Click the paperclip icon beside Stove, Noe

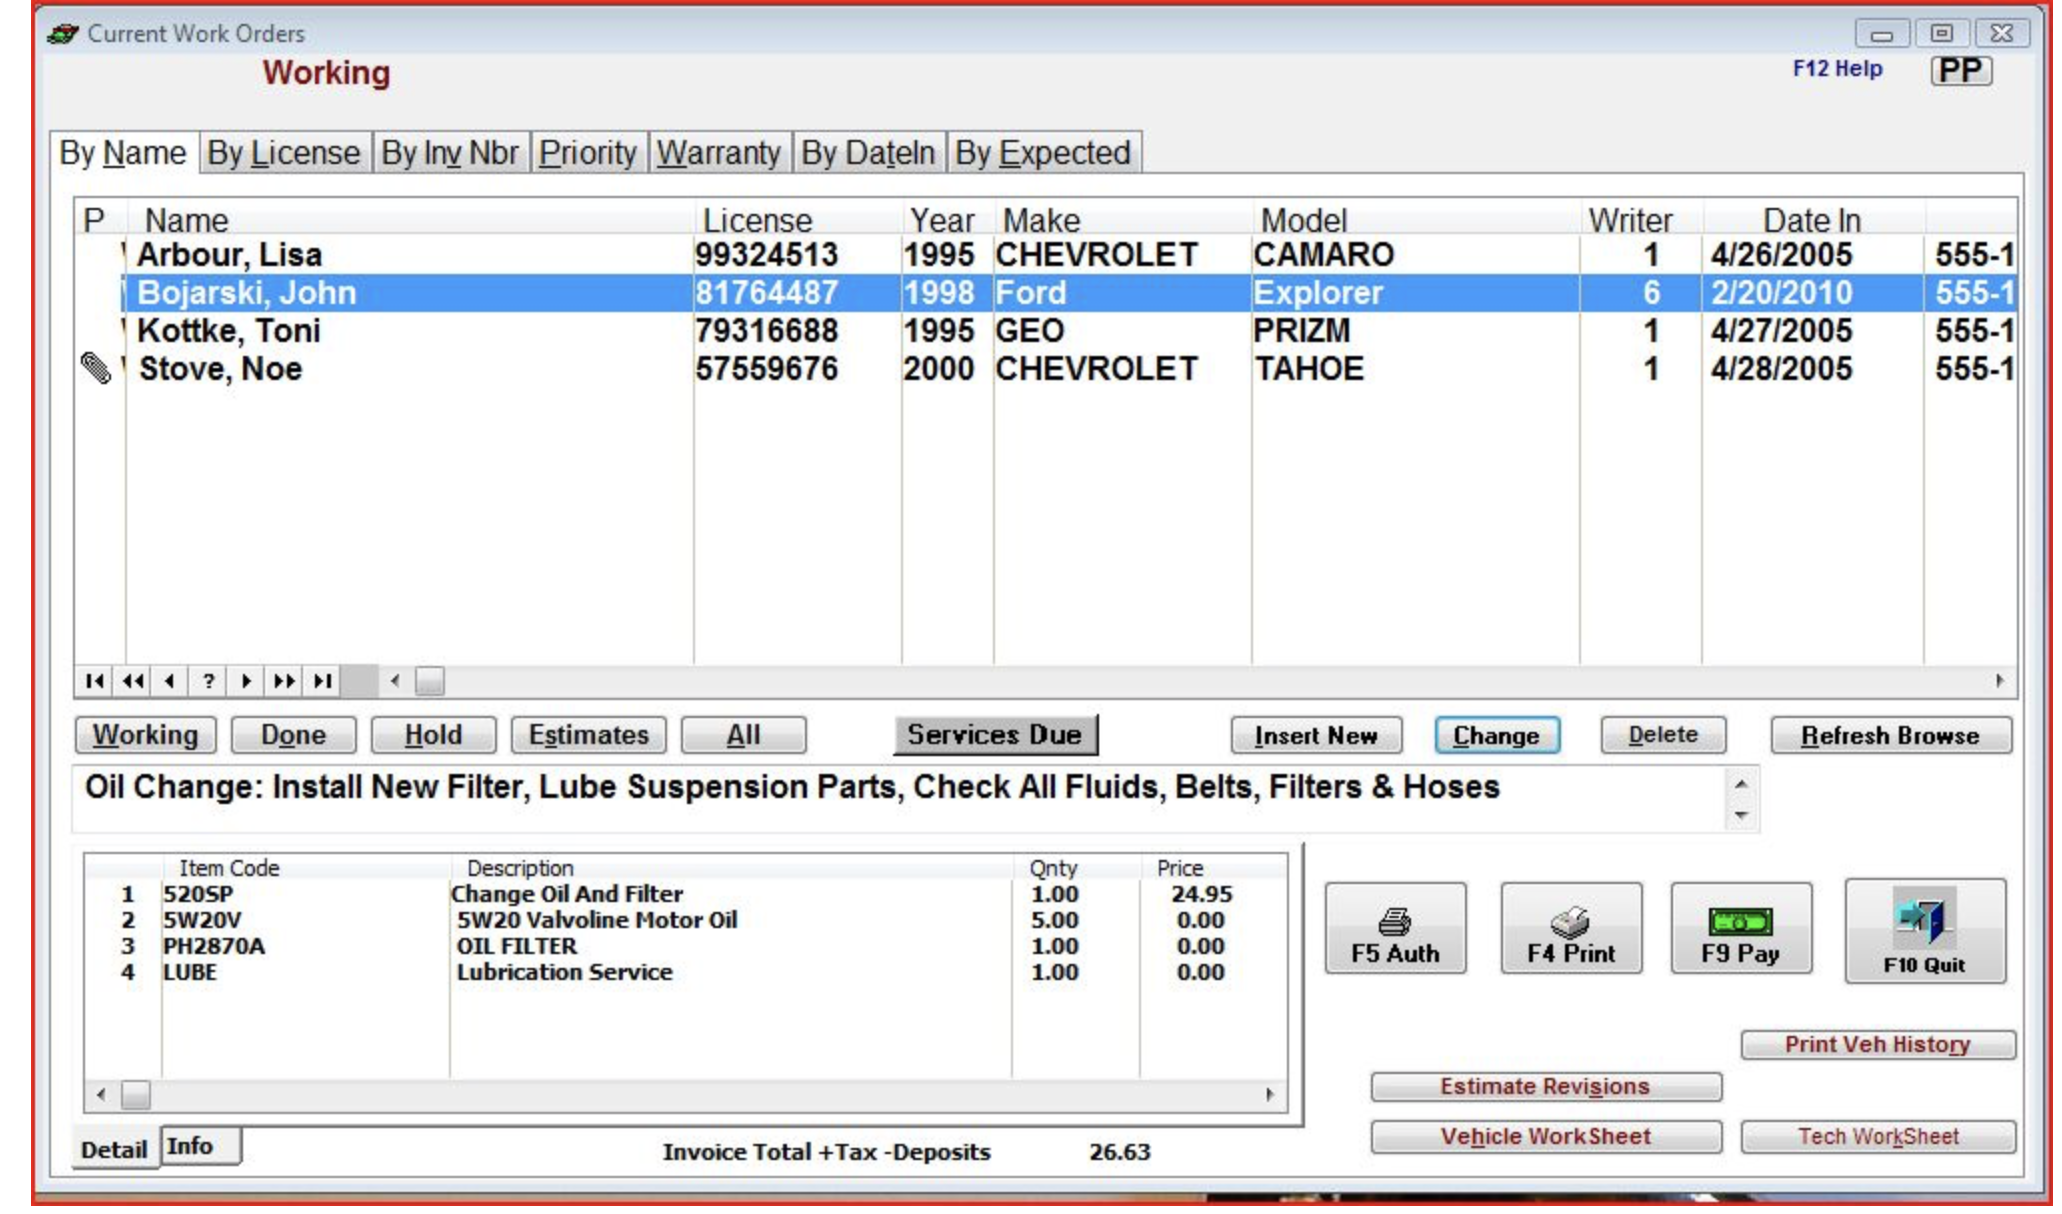point(95,369)
